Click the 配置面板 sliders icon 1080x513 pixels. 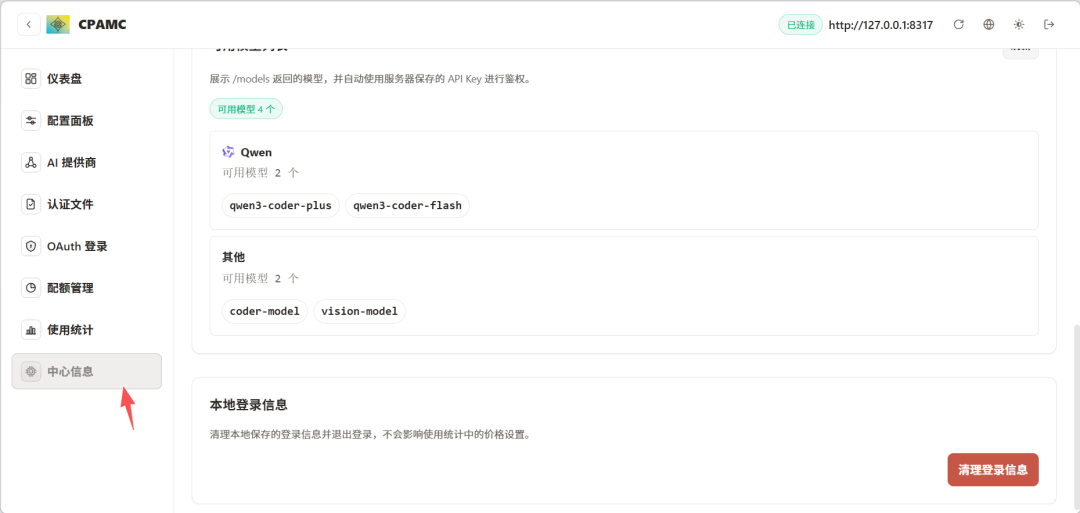31,121
